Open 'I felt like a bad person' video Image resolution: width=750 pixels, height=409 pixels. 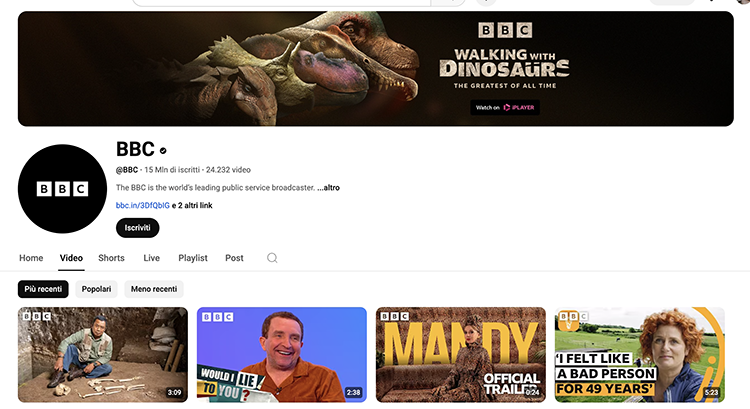point(640,354)
